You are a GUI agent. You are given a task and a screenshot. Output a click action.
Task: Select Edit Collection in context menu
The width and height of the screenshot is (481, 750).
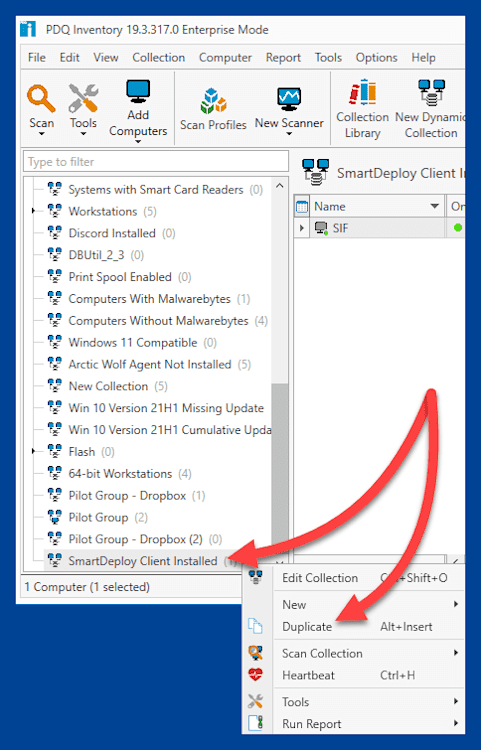[320, 578]
